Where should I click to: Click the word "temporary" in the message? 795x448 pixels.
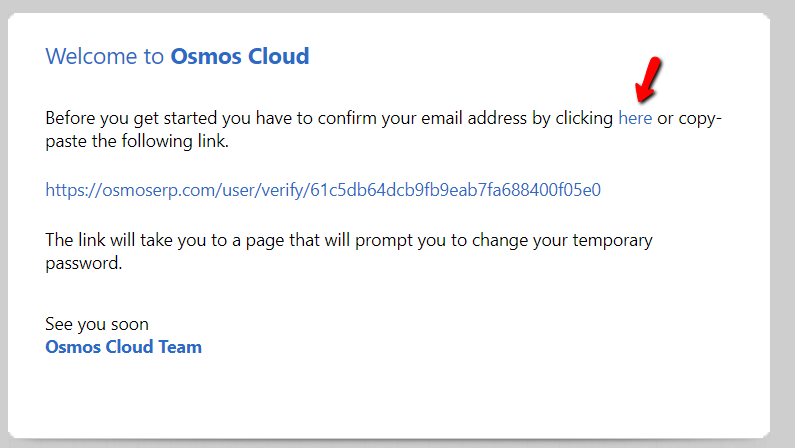[612, 240]
